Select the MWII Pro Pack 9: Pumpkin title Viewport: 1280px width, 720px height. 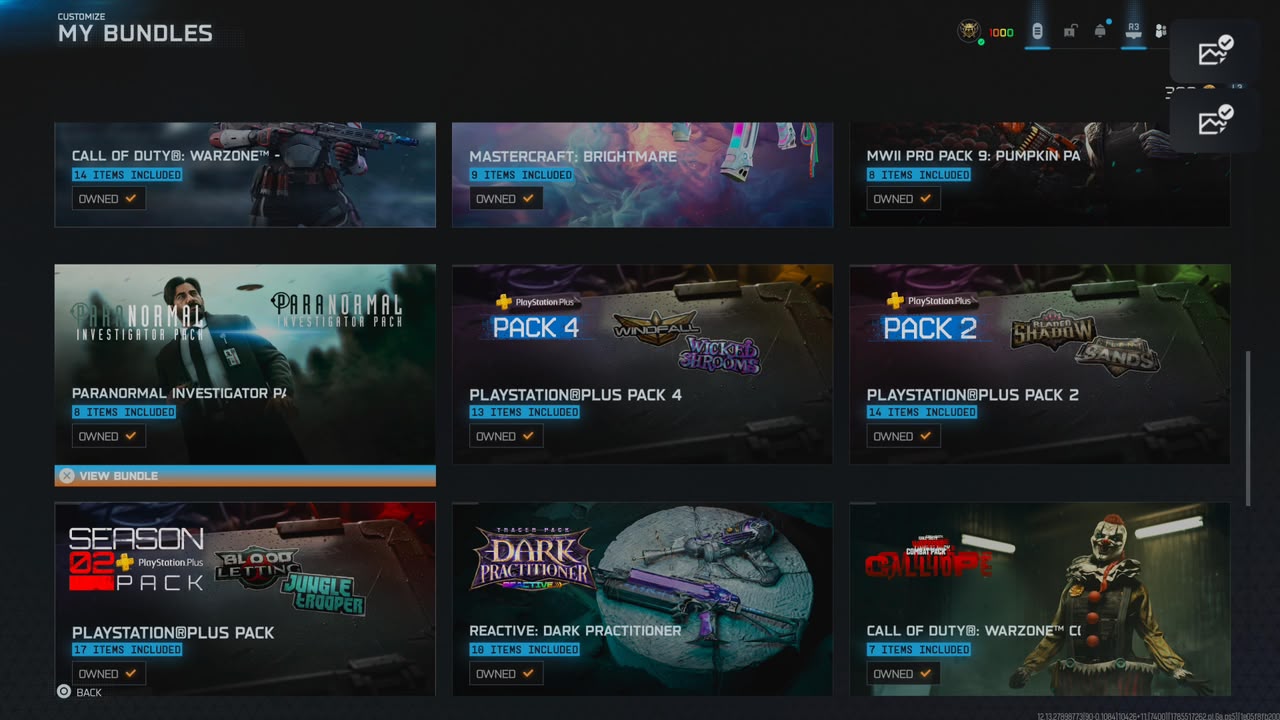click(x=973, y=156)
